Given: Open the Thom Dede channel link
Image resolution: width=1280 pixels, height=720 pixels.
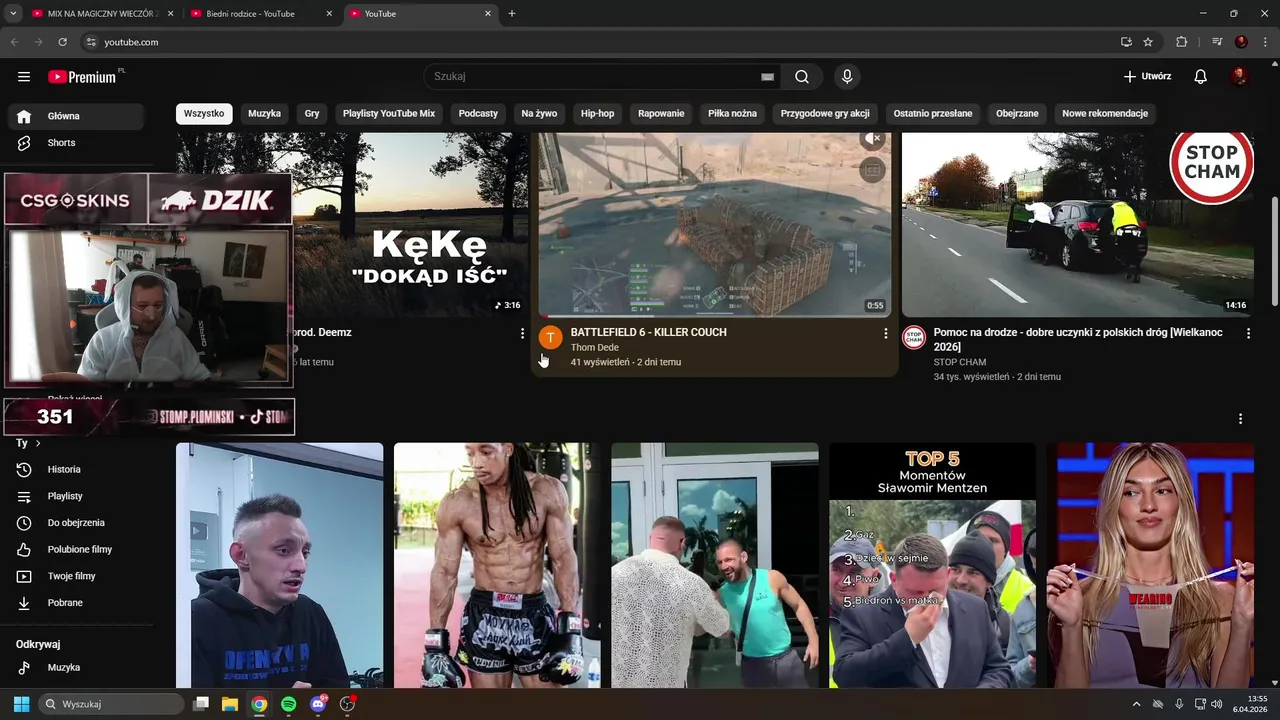Looking at the screenshot, I should 595,347.
